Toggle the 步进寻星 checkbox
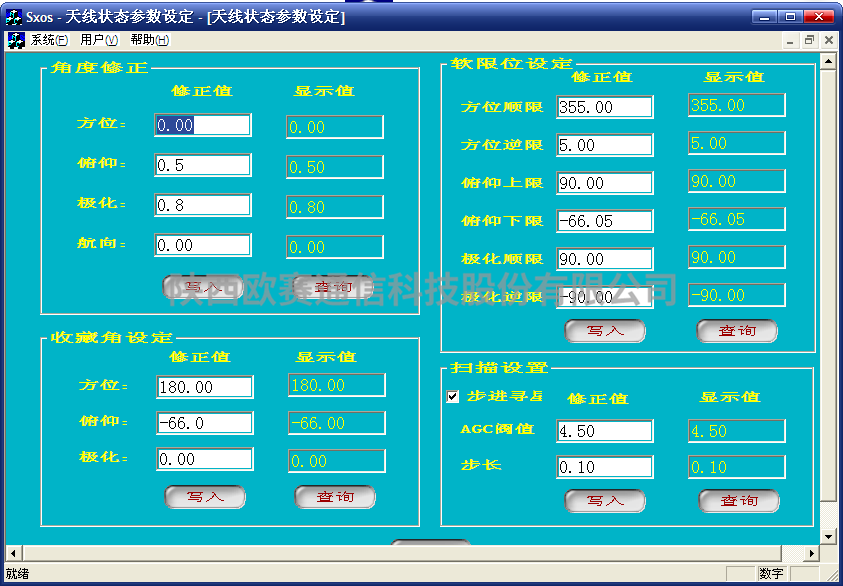843x586 pixels. tap(453, 397)
